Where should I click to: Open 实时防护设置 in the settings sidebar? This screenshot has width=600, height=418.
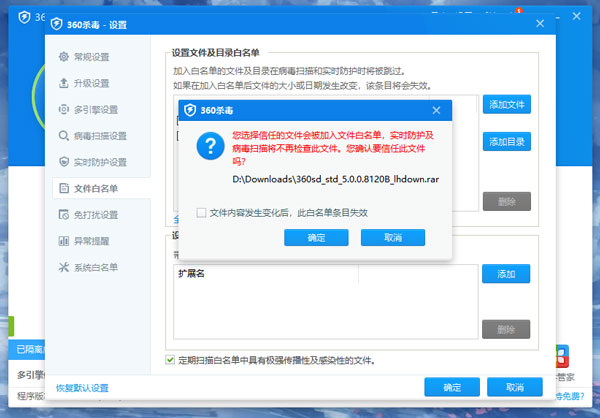(100, 162)
